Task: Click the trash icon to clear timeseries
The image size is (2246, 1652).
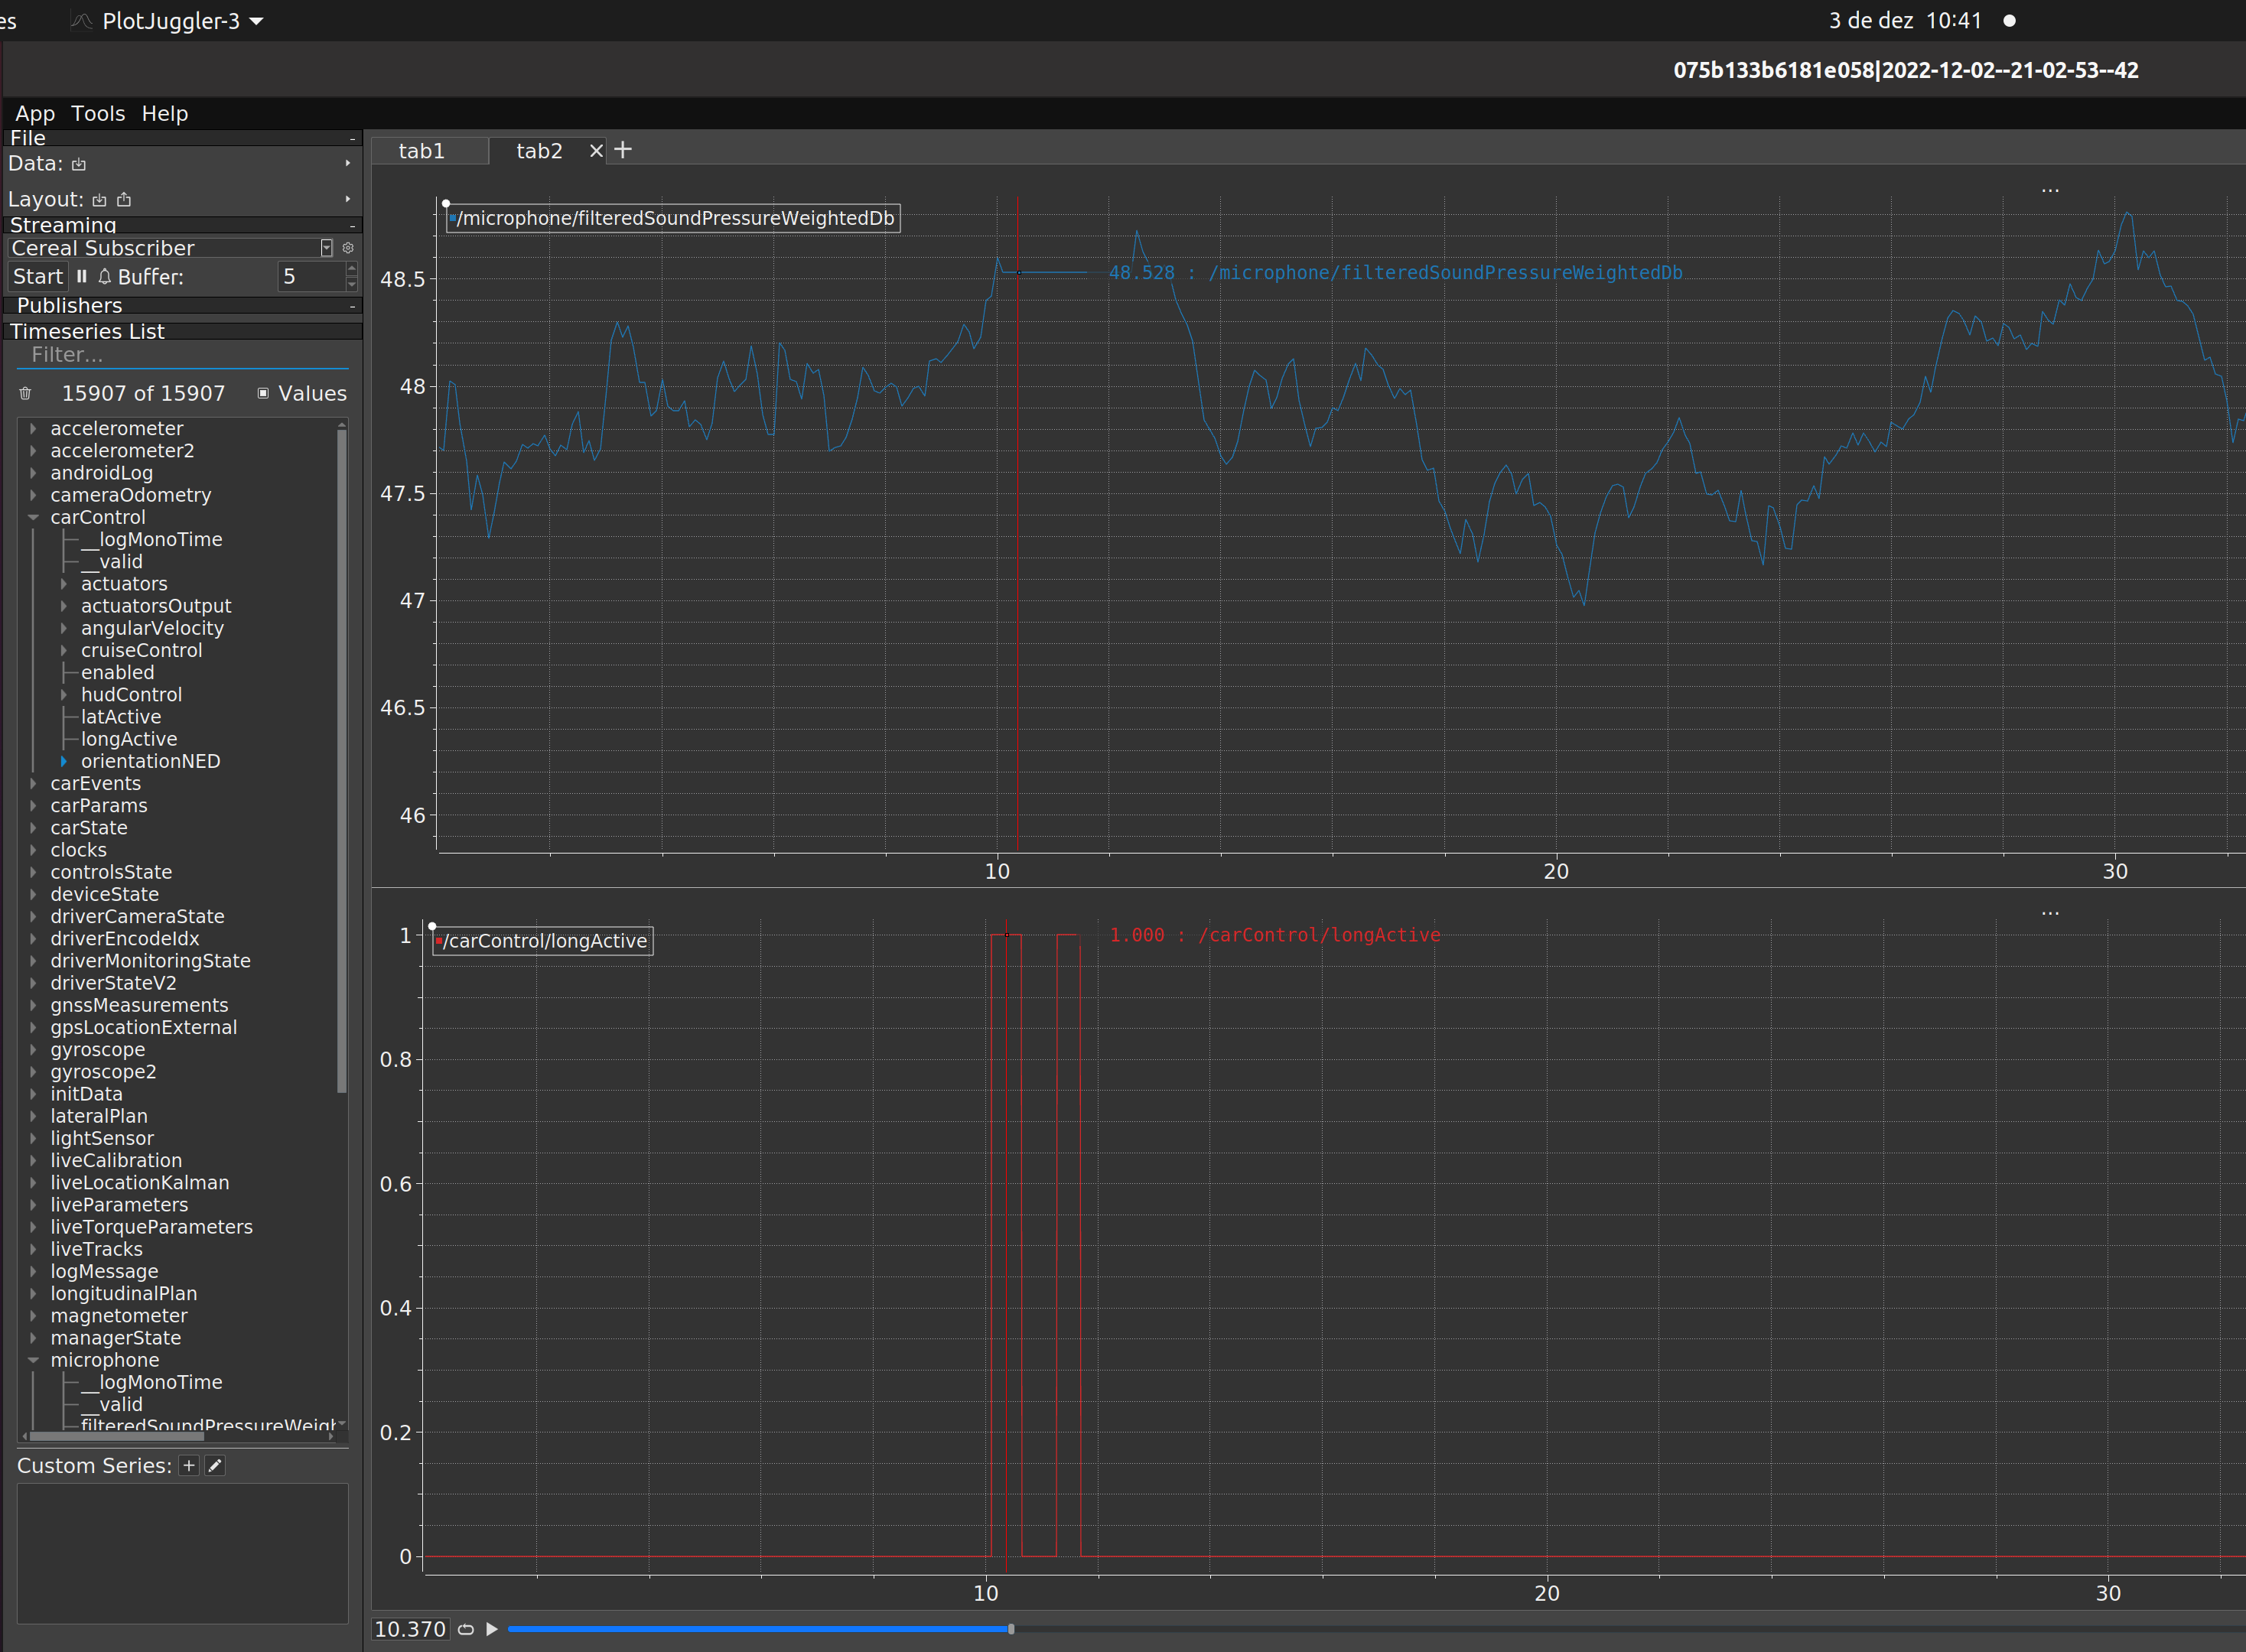Action: coord(26,394)
